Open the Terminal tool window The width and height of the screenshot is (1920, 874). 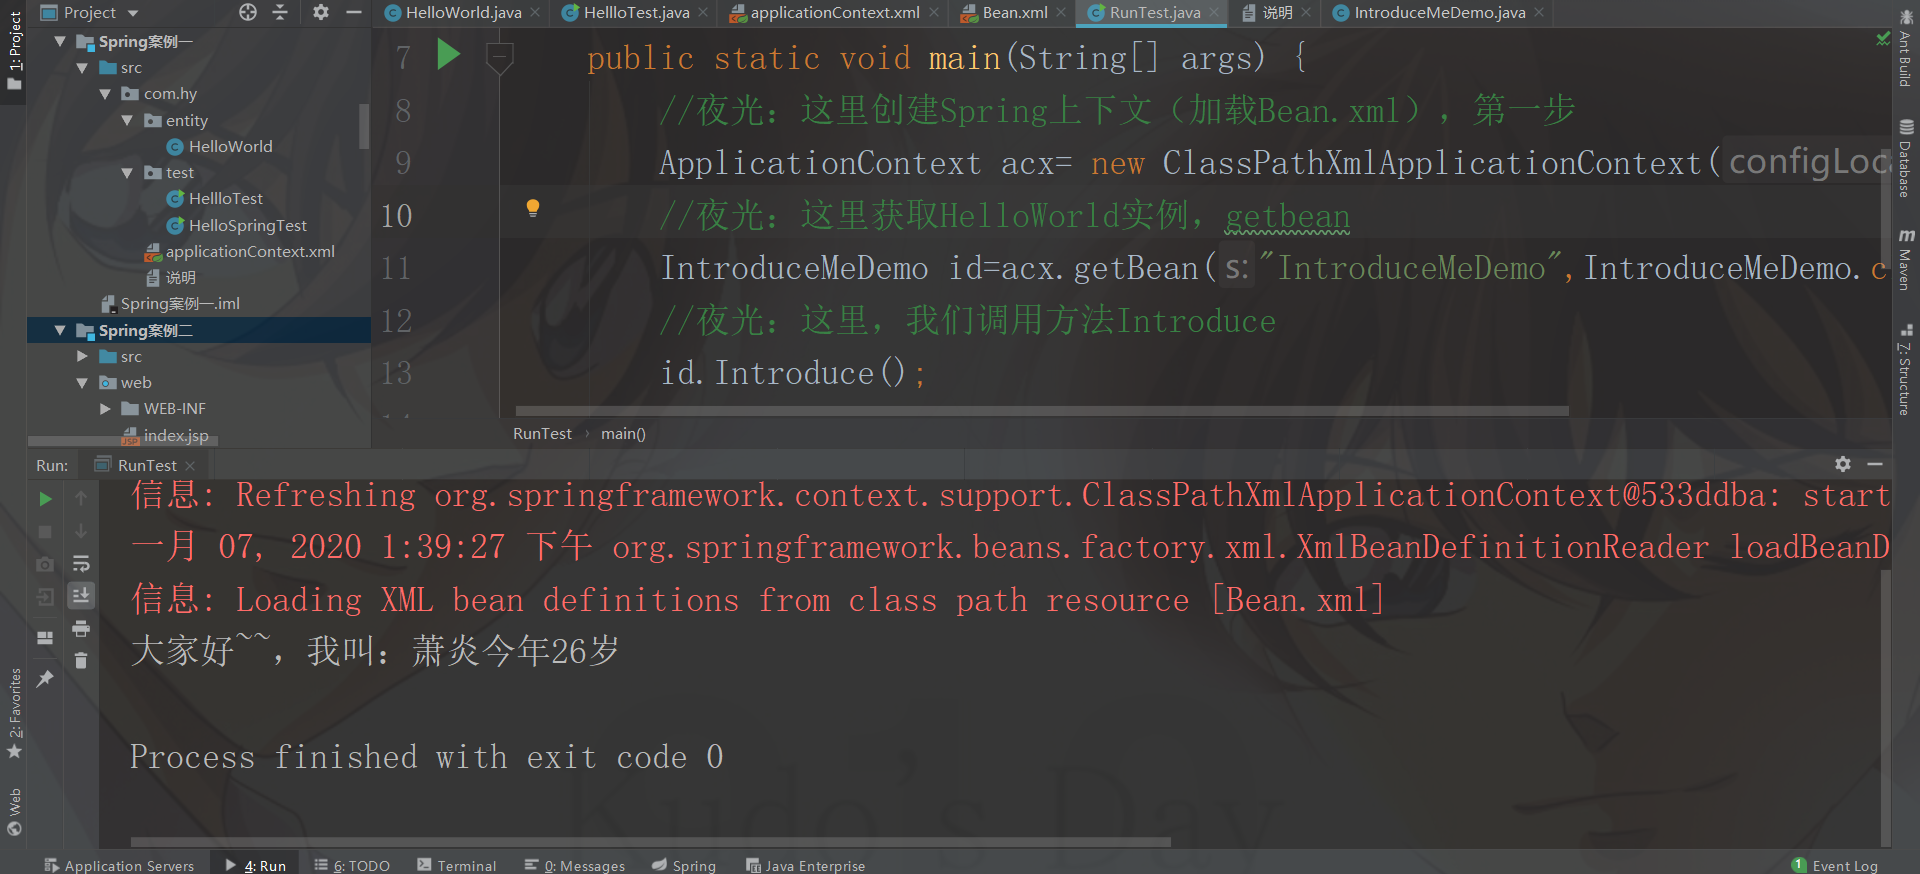(456, 865)
